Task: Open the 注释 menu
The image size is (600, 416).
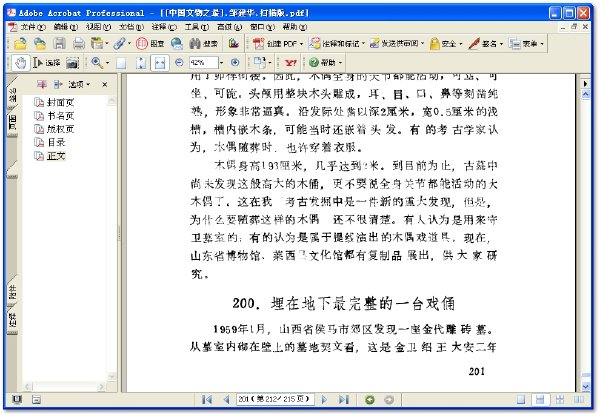Action: pyautogui.click(x=164, y=27)
